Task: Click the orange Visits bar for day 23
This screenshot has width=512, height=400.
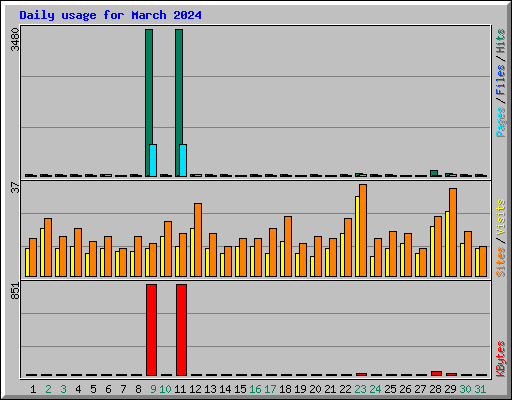Action: [x=363, y=230]
